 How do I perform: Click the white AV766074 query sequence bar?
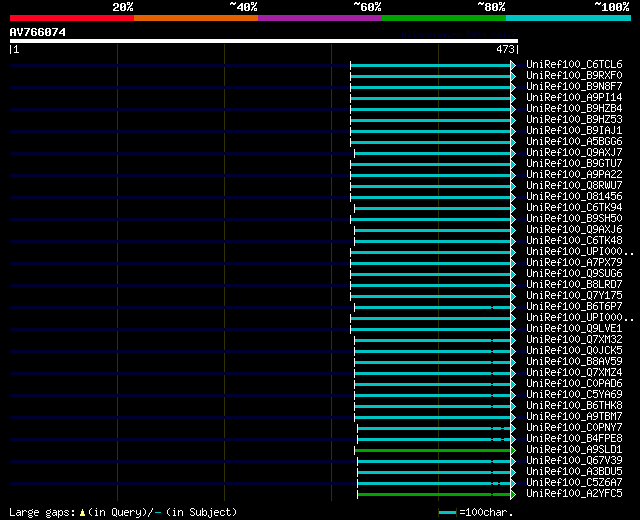264,41
